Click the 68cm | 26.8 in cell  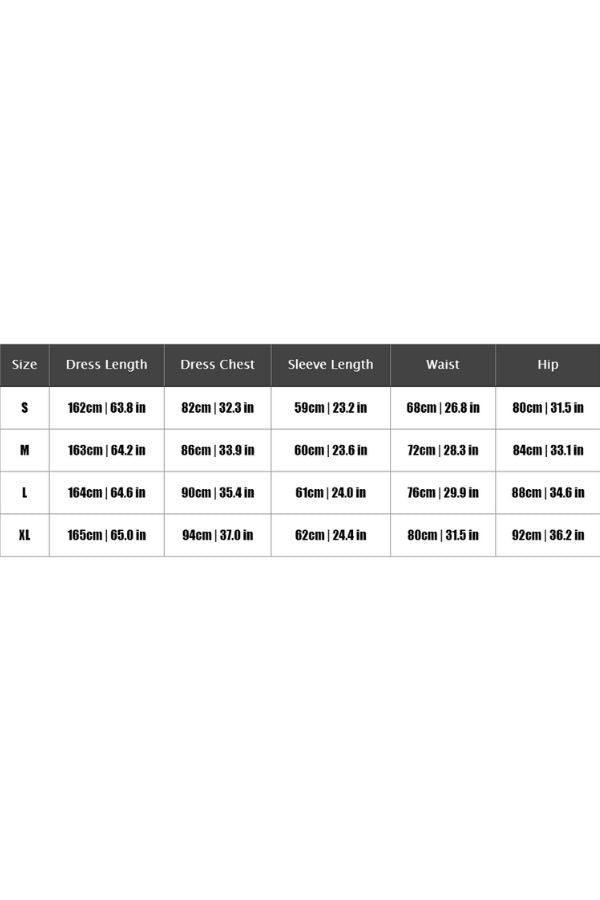coord(442,408)
